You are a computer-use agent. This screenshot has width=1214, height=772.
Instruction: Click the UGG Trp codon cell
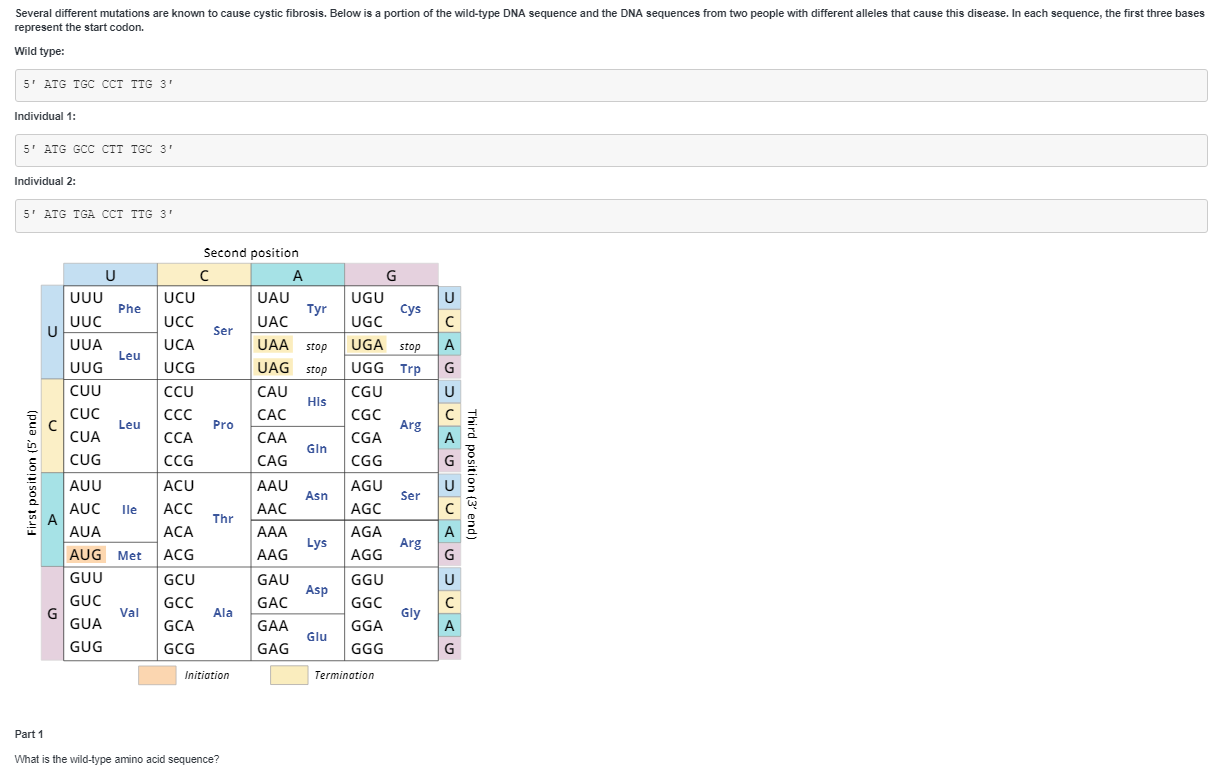point(366,368)
